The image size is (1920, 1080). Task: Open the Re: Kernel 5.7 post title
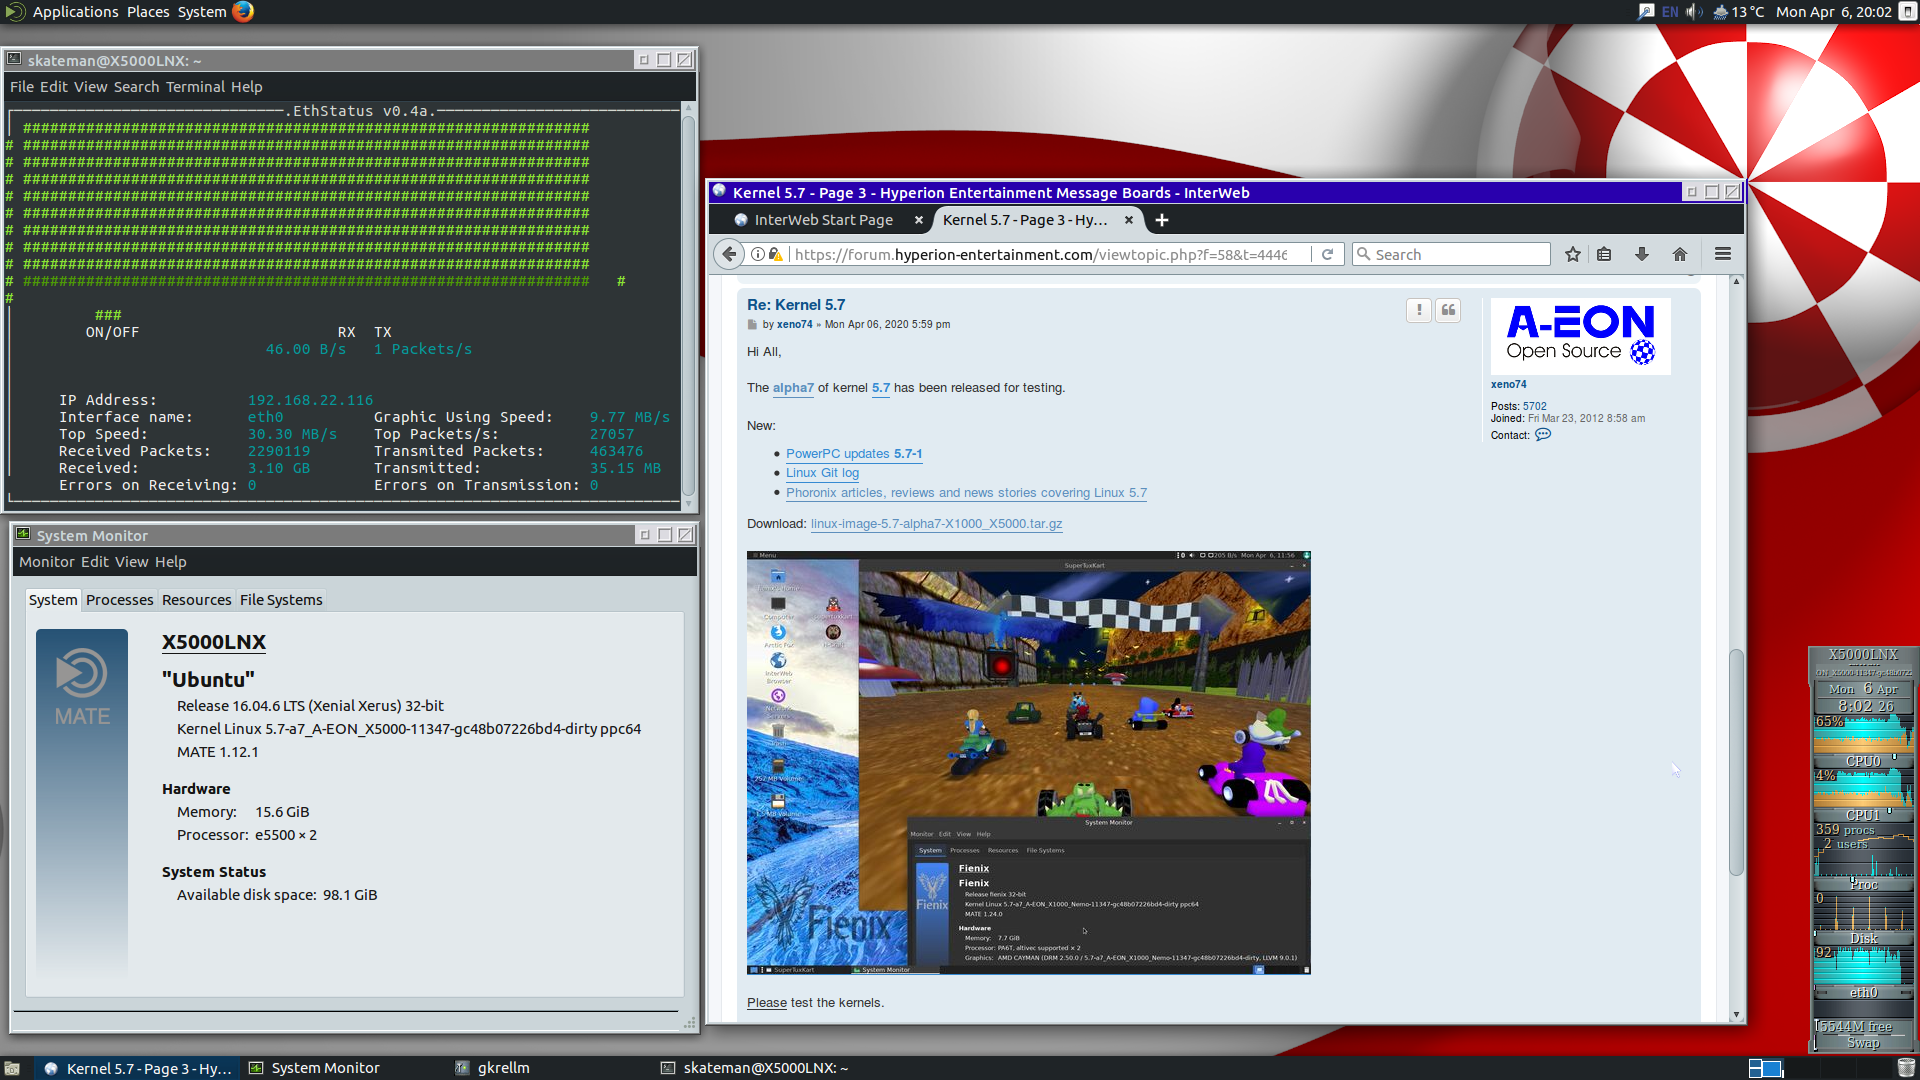point(796,305)
